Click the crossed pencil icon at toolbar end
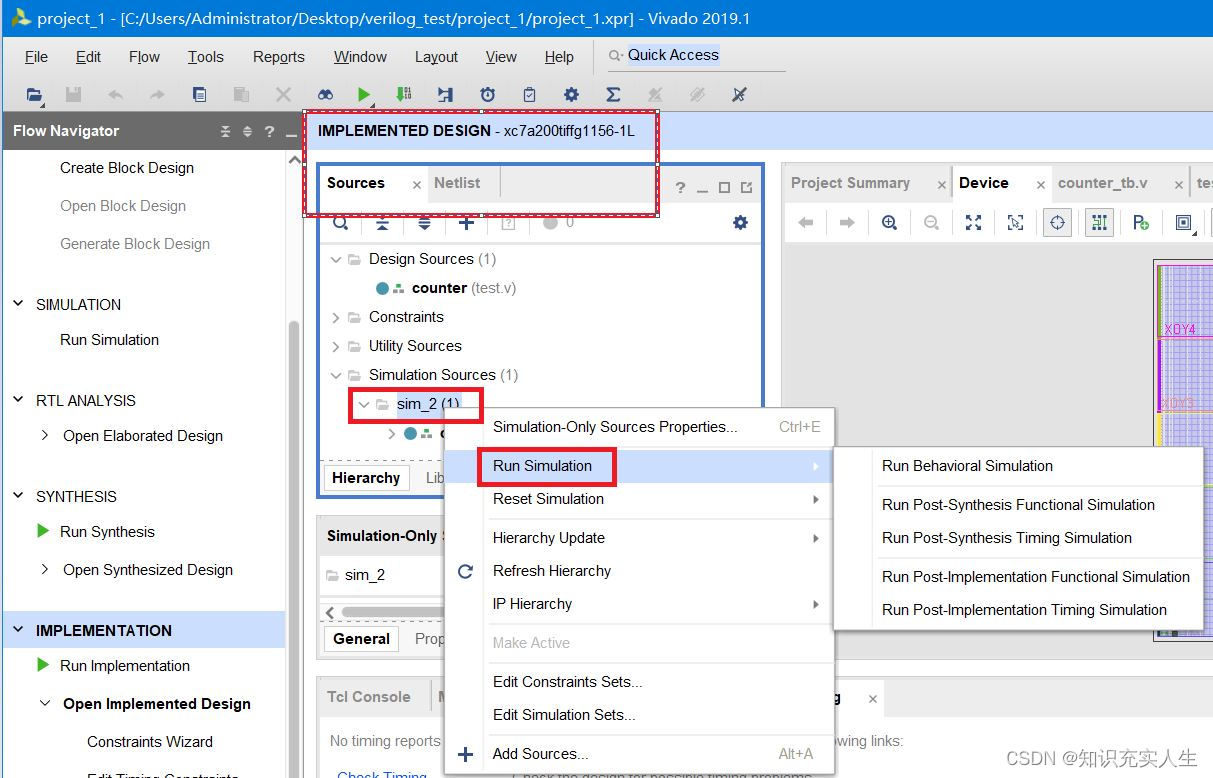Viewport: 1213px width, 778px height. point(739,95)
